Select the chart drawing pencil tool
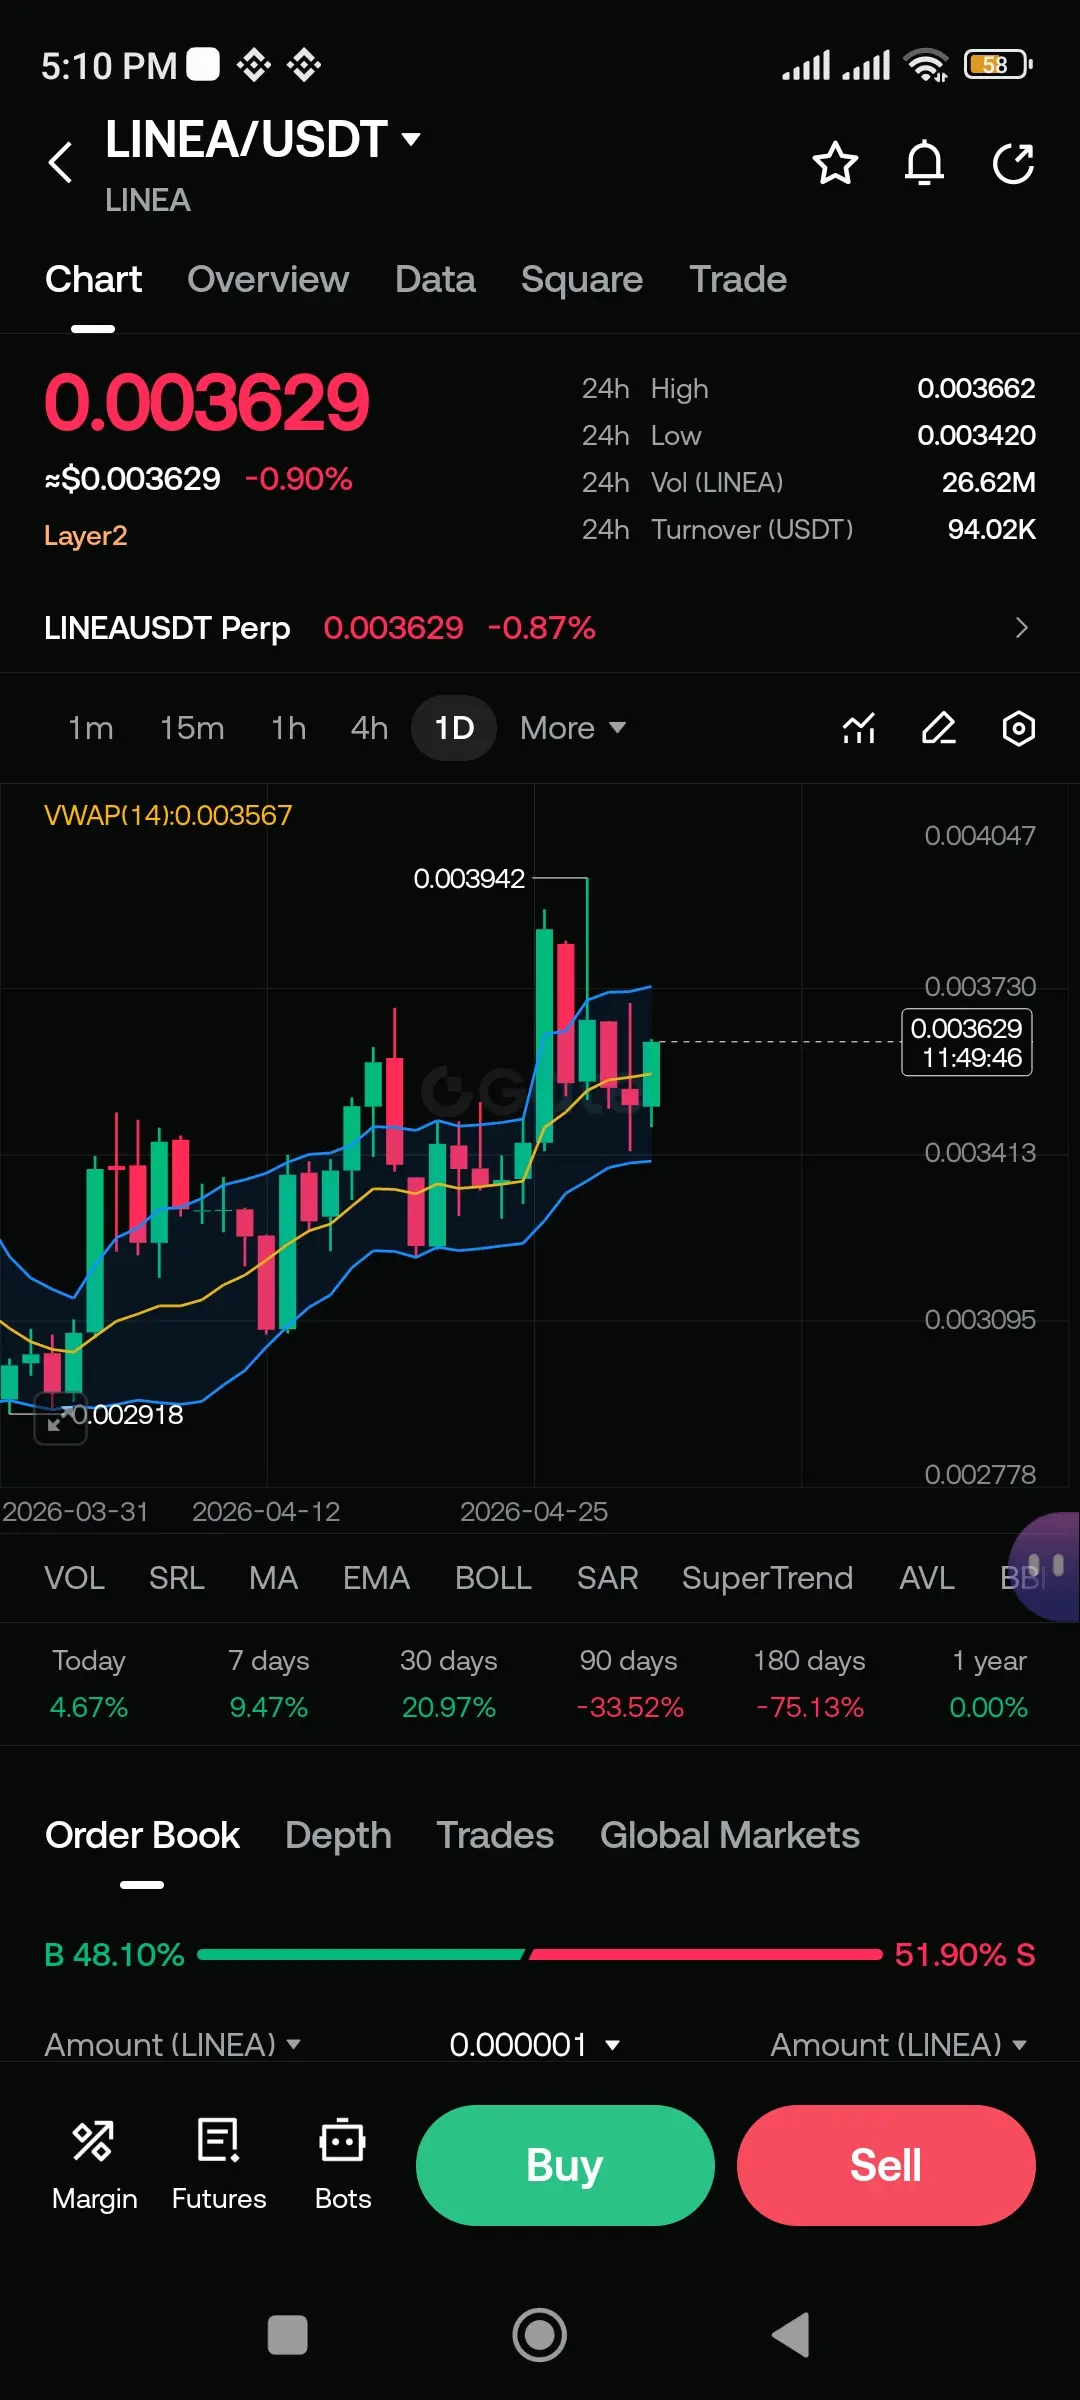Image resolution: width=1080 pixels, height=2400 pixels. (938, 728)
